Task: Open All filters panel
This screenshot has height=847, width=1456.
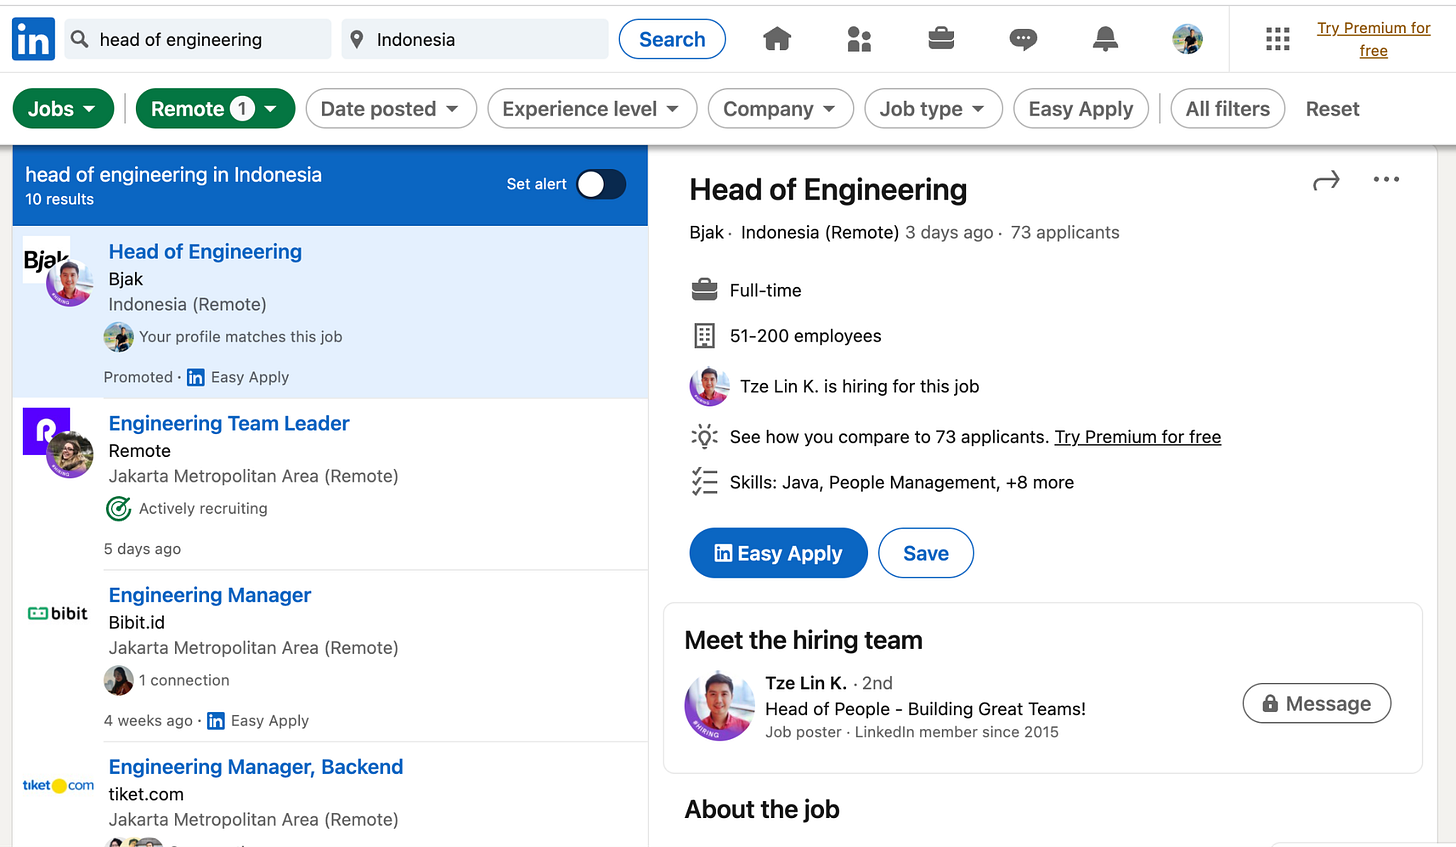Action: pos(1227,109)
